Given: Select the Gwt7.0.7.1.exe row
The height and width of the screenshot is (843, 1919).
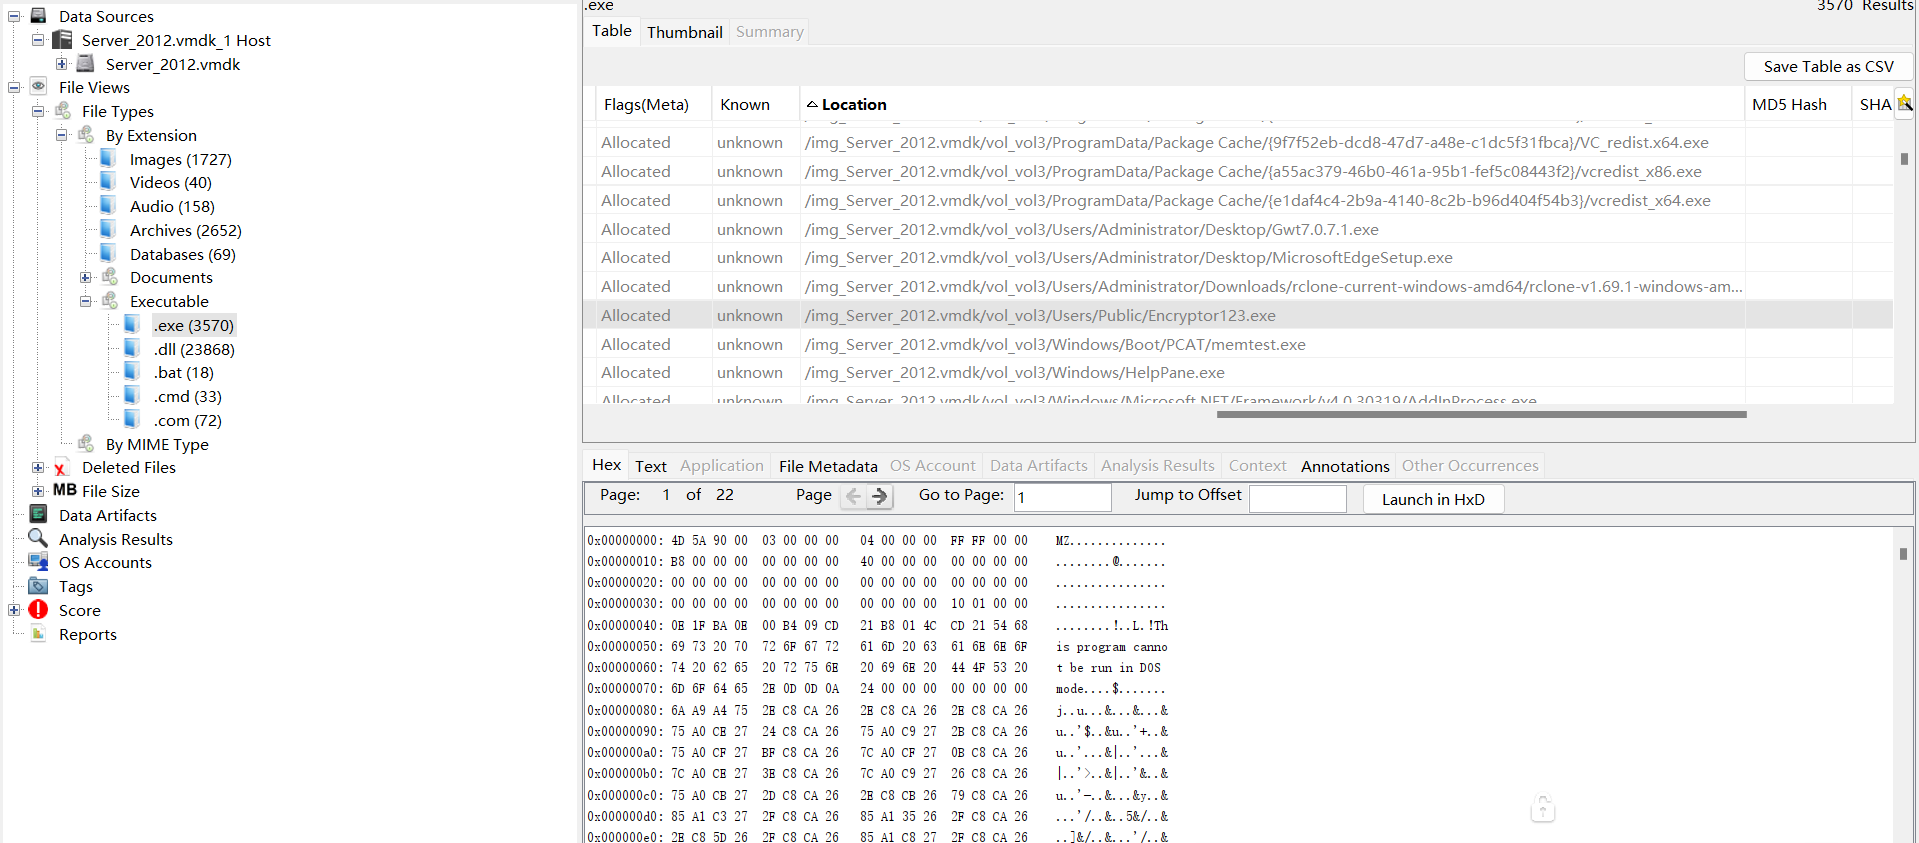Looking at the screenshot, I should click(1238, 229).
